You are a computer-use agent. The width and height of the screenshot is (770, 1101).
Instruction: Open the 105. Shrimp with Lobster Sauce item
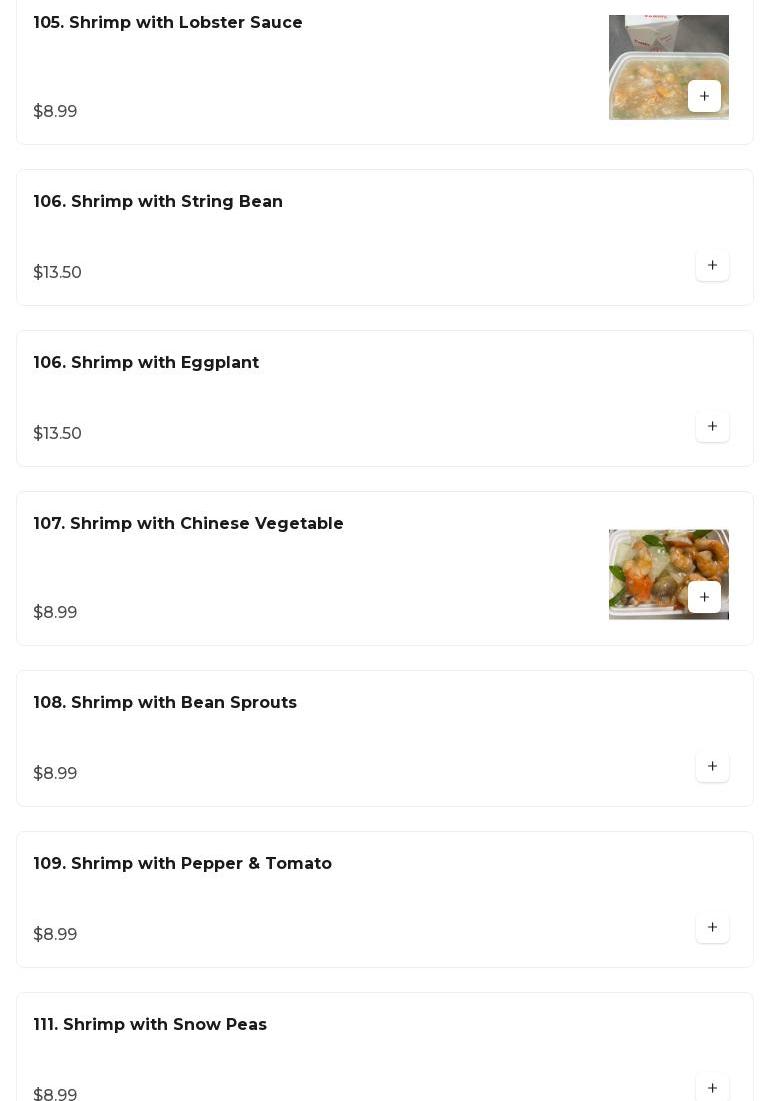(168, 23)
